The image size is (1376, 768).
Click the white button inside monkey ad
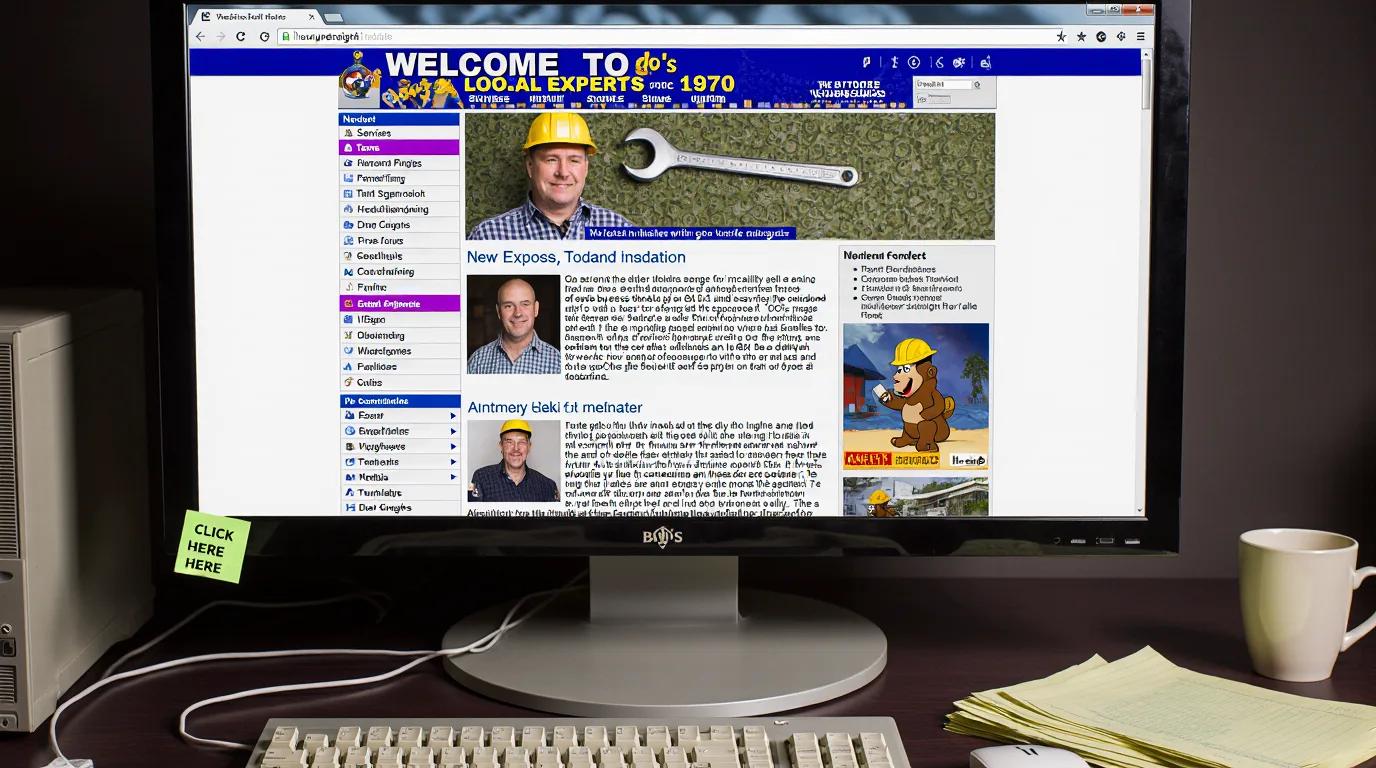[967, 460]
